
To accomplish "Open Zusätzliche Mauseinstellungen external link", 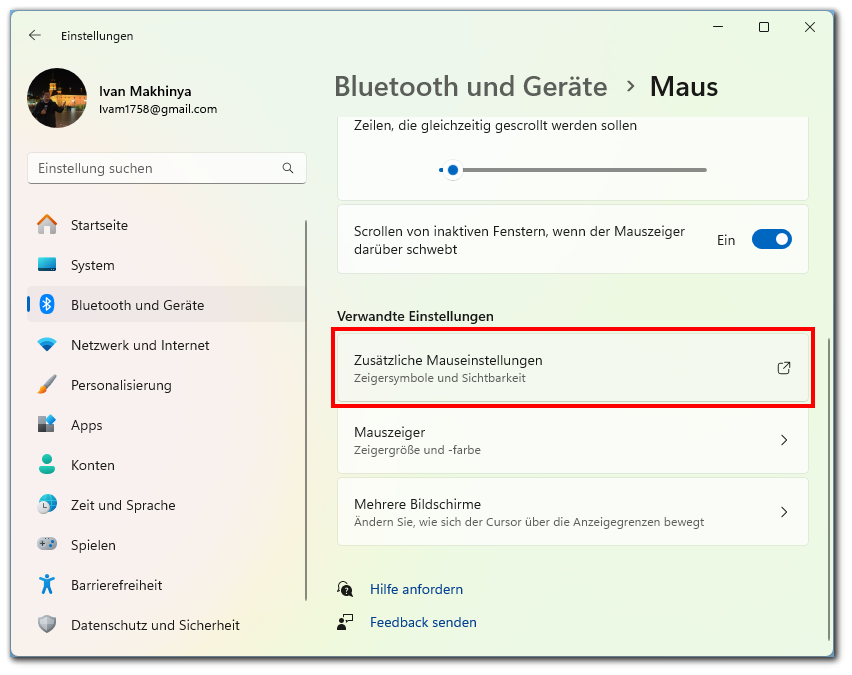I will (x=784, y=368).
